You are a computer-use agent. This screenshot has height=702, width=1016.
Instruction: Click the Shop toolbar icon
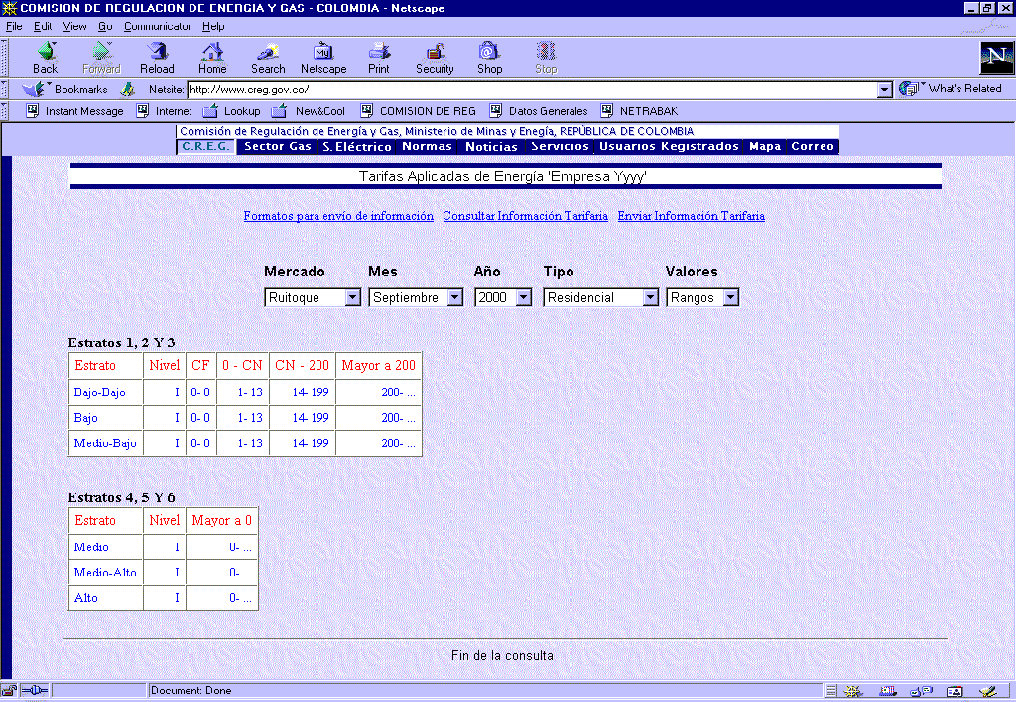(489, 57)
